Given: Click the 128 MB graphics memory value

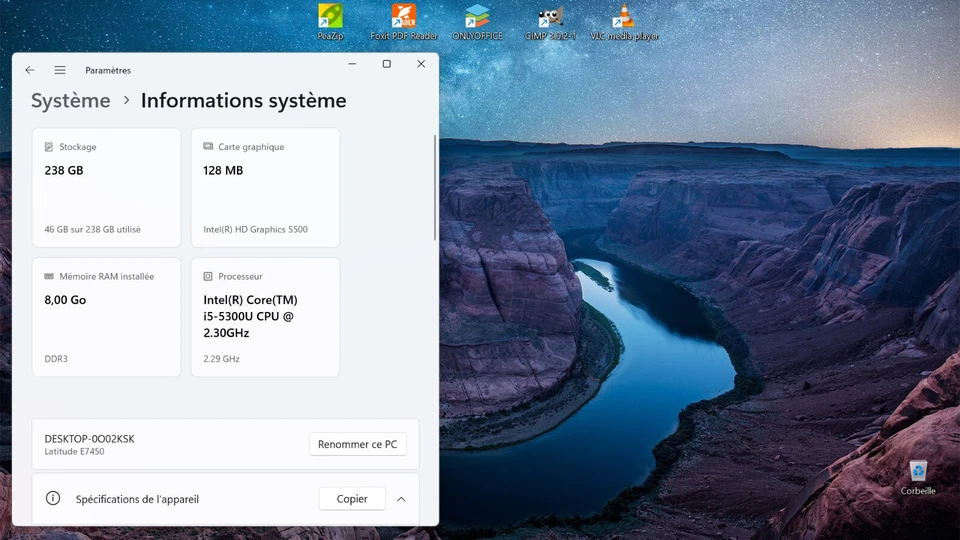Looking at the screenshot, I should 223,170.
